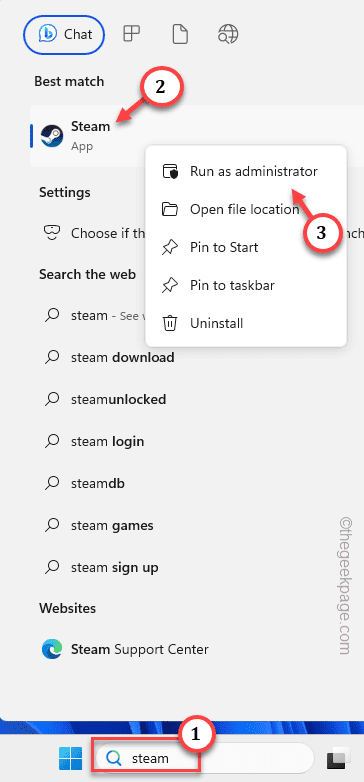Select Open file location menu entry
Image resolution: width=364 pixels, height=782 pixels.
(245, 209)
